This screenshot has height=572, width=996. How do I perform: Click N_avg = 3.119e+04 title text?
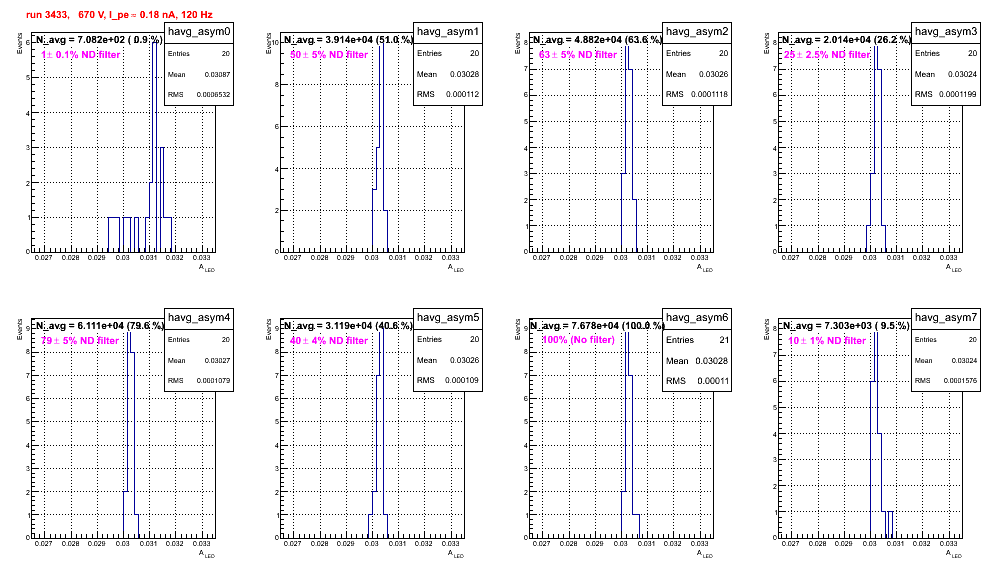pos(348,325)
